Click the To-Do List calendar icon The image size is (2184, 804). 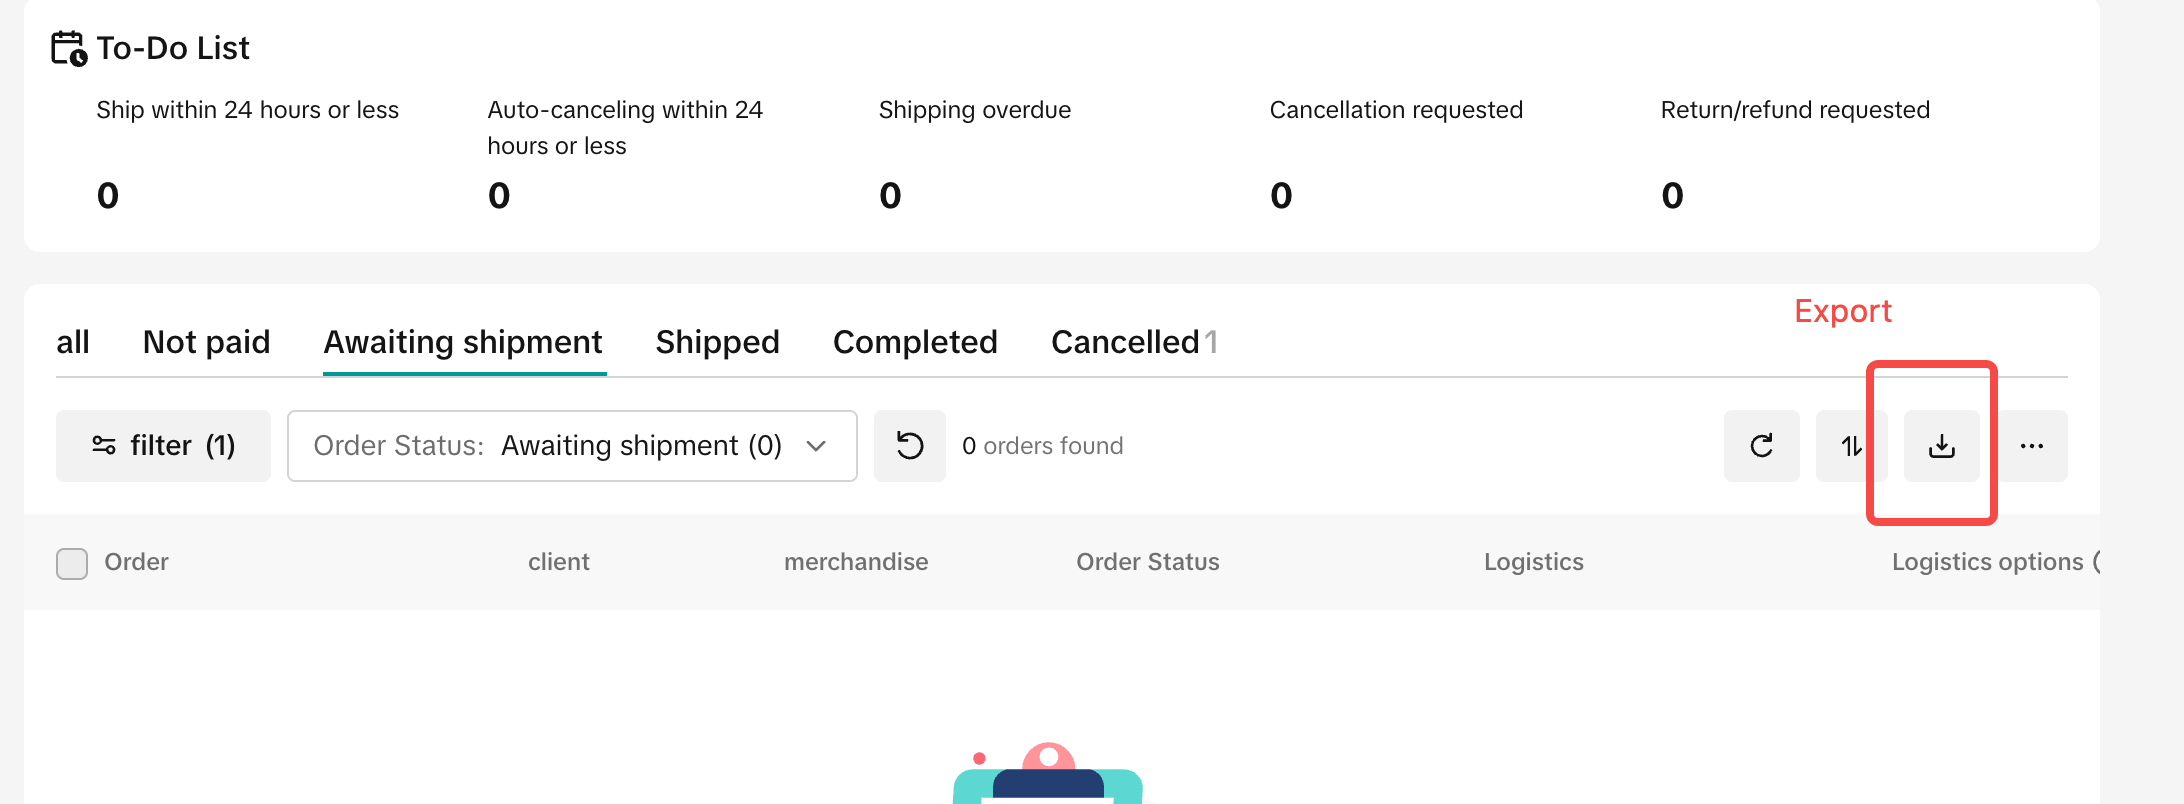[x=69, y=48]
